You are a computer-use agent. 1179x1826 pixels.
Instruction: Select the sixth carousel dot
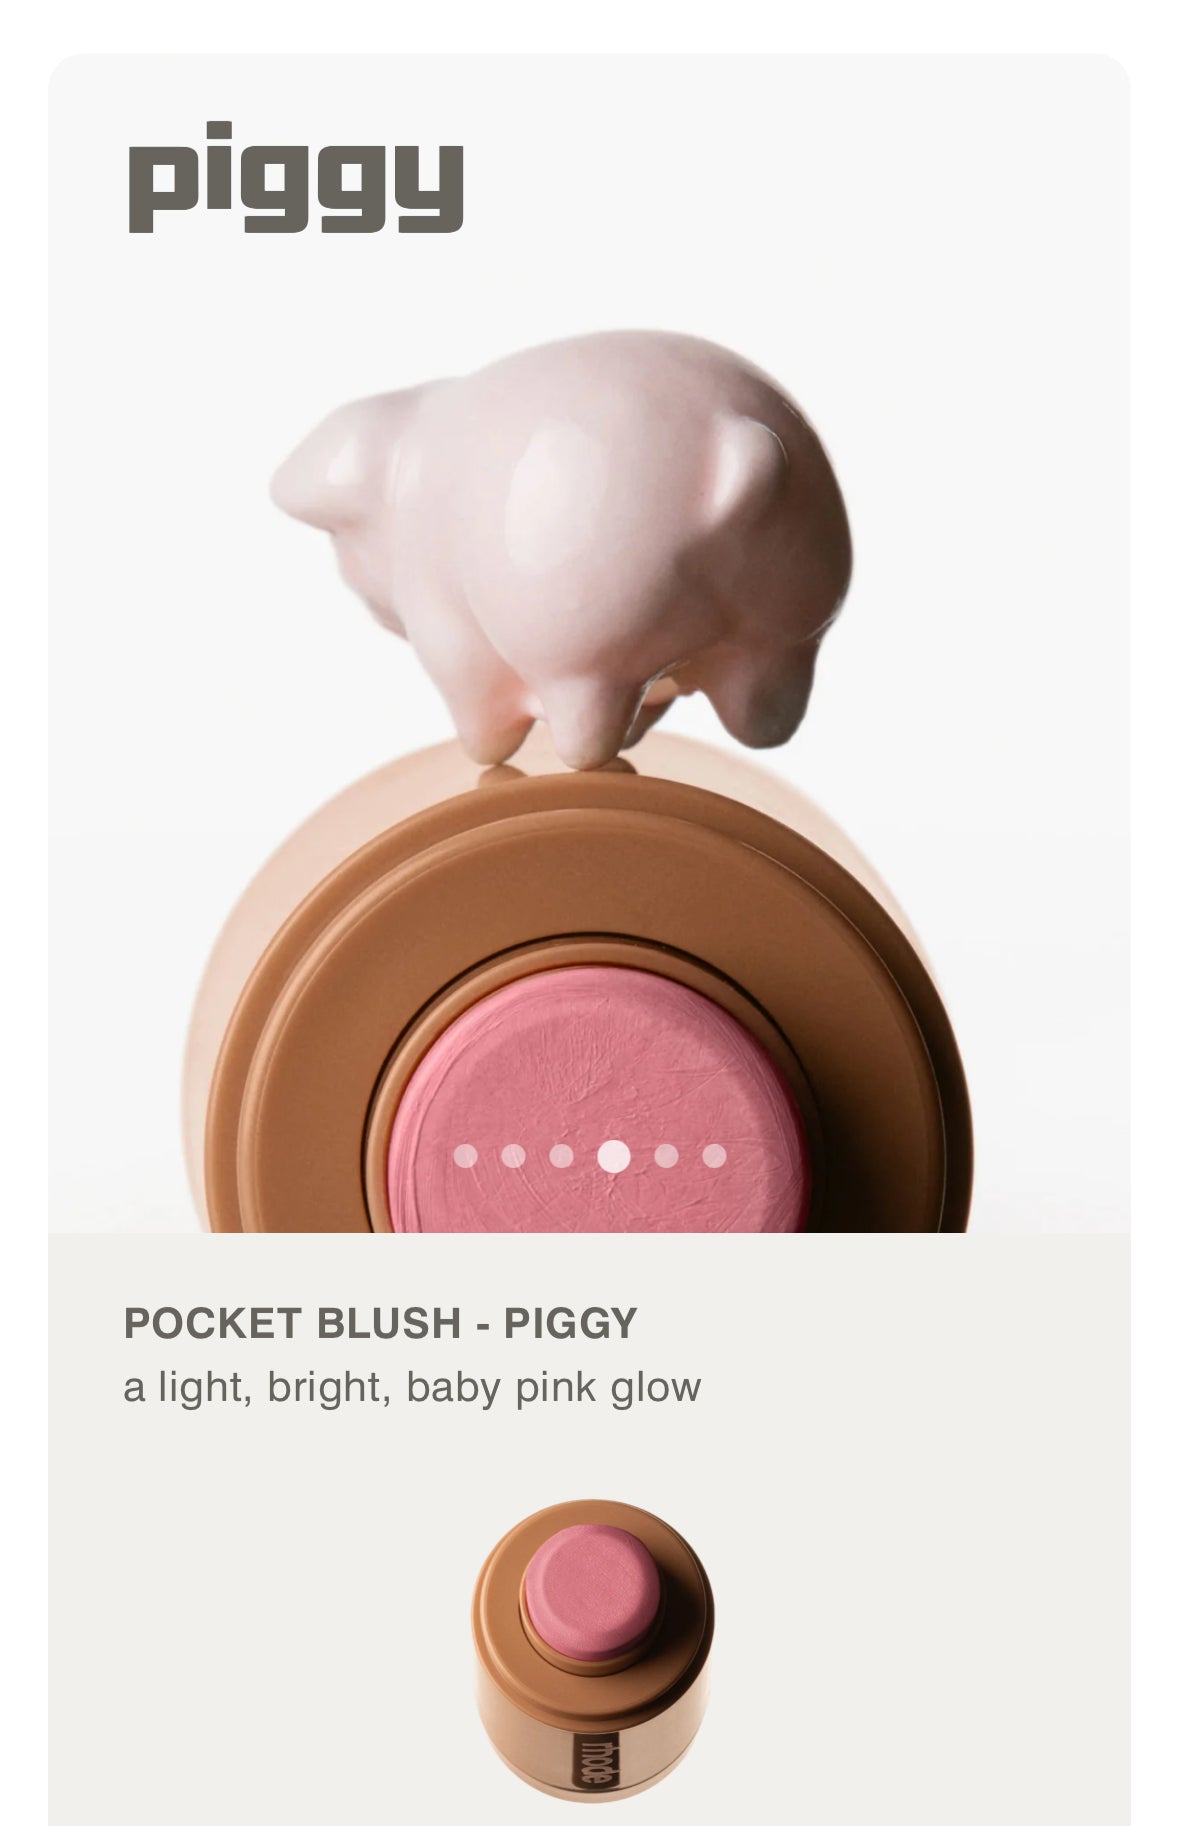[714, 1156]
